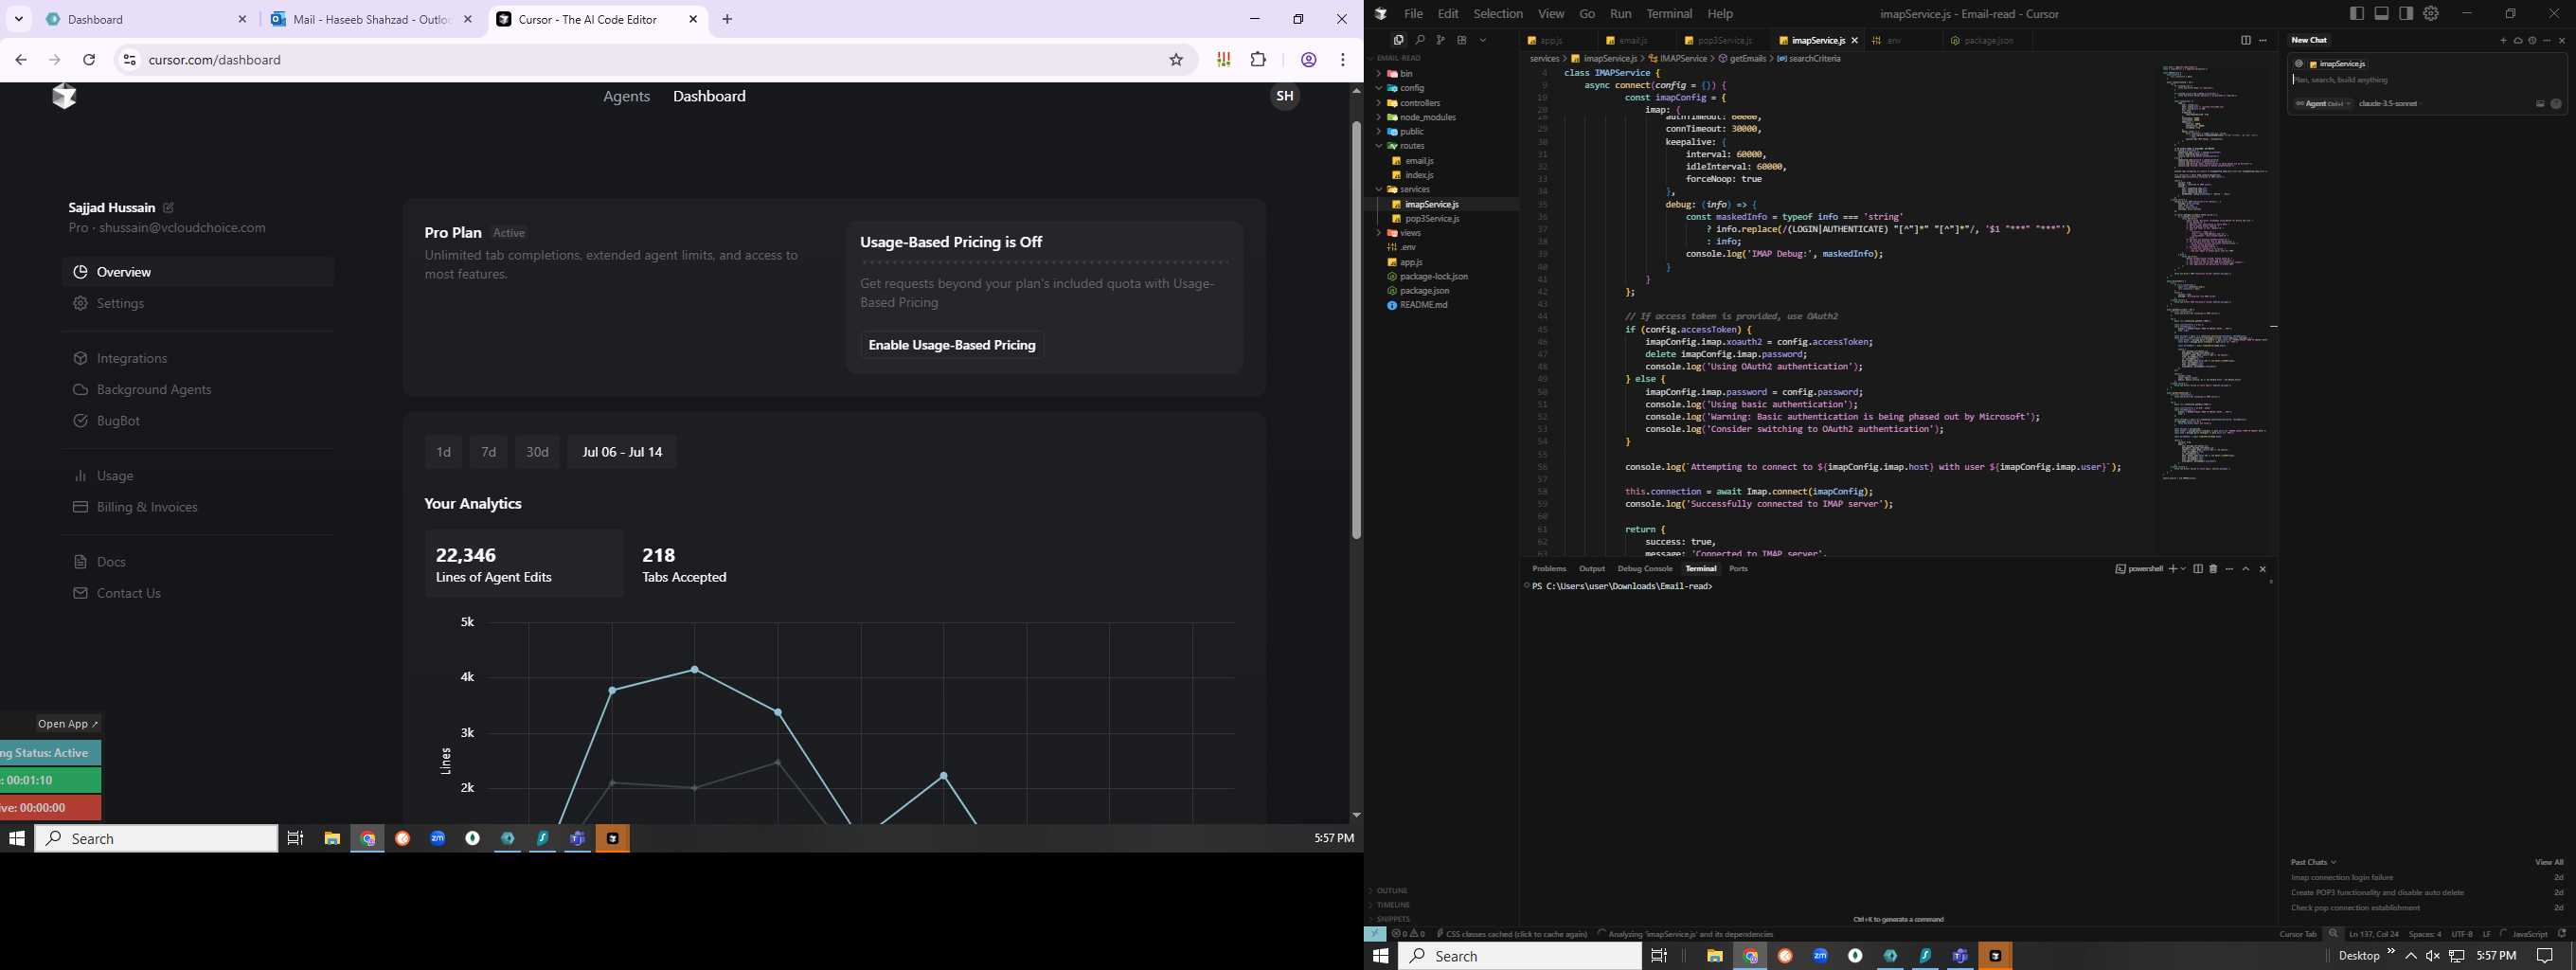Switch to the package.json editor tab
This screenshot has height=970, width=2576.
point(1988,40)
